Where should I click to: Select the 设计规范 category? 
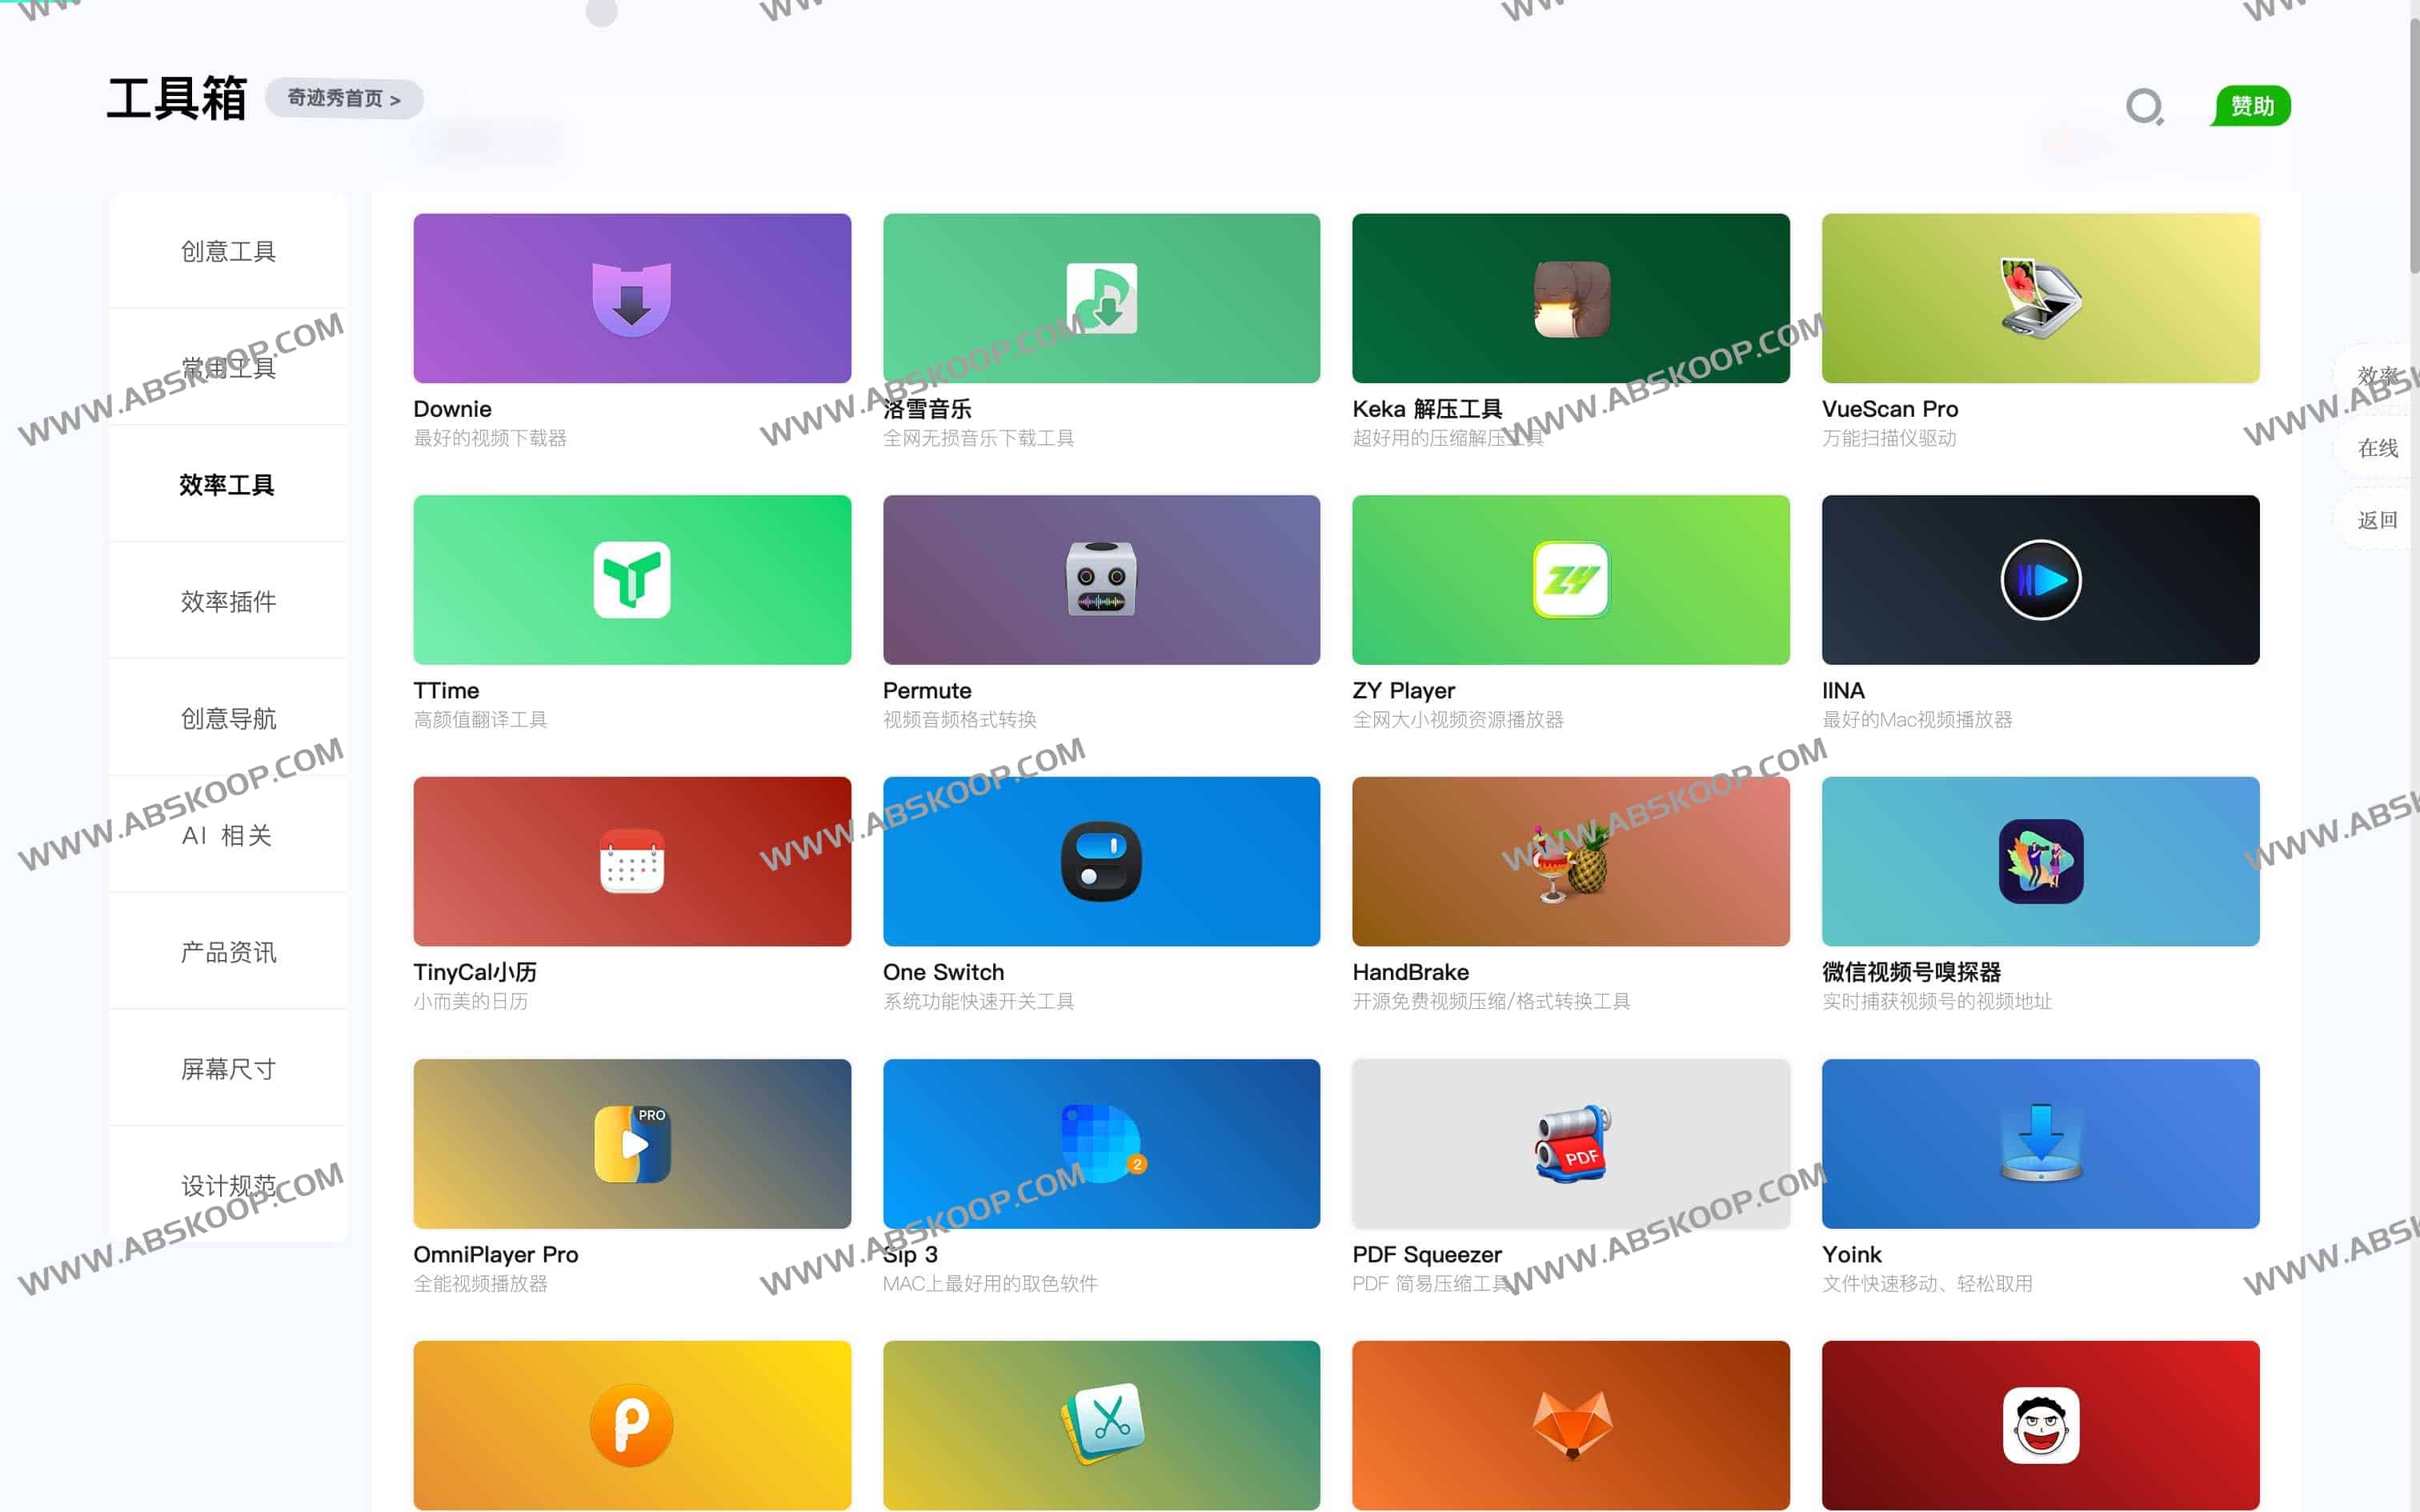228,1186
